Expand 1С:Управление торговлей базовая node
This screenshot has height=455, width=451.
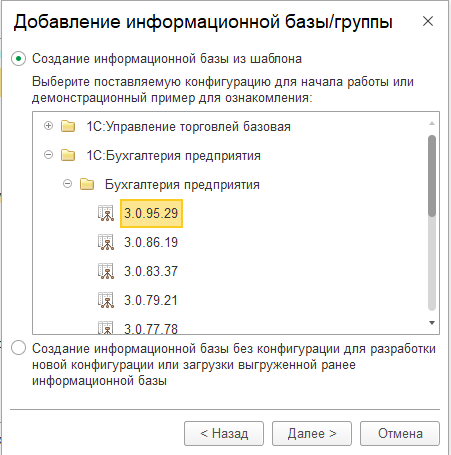(49, 126)
